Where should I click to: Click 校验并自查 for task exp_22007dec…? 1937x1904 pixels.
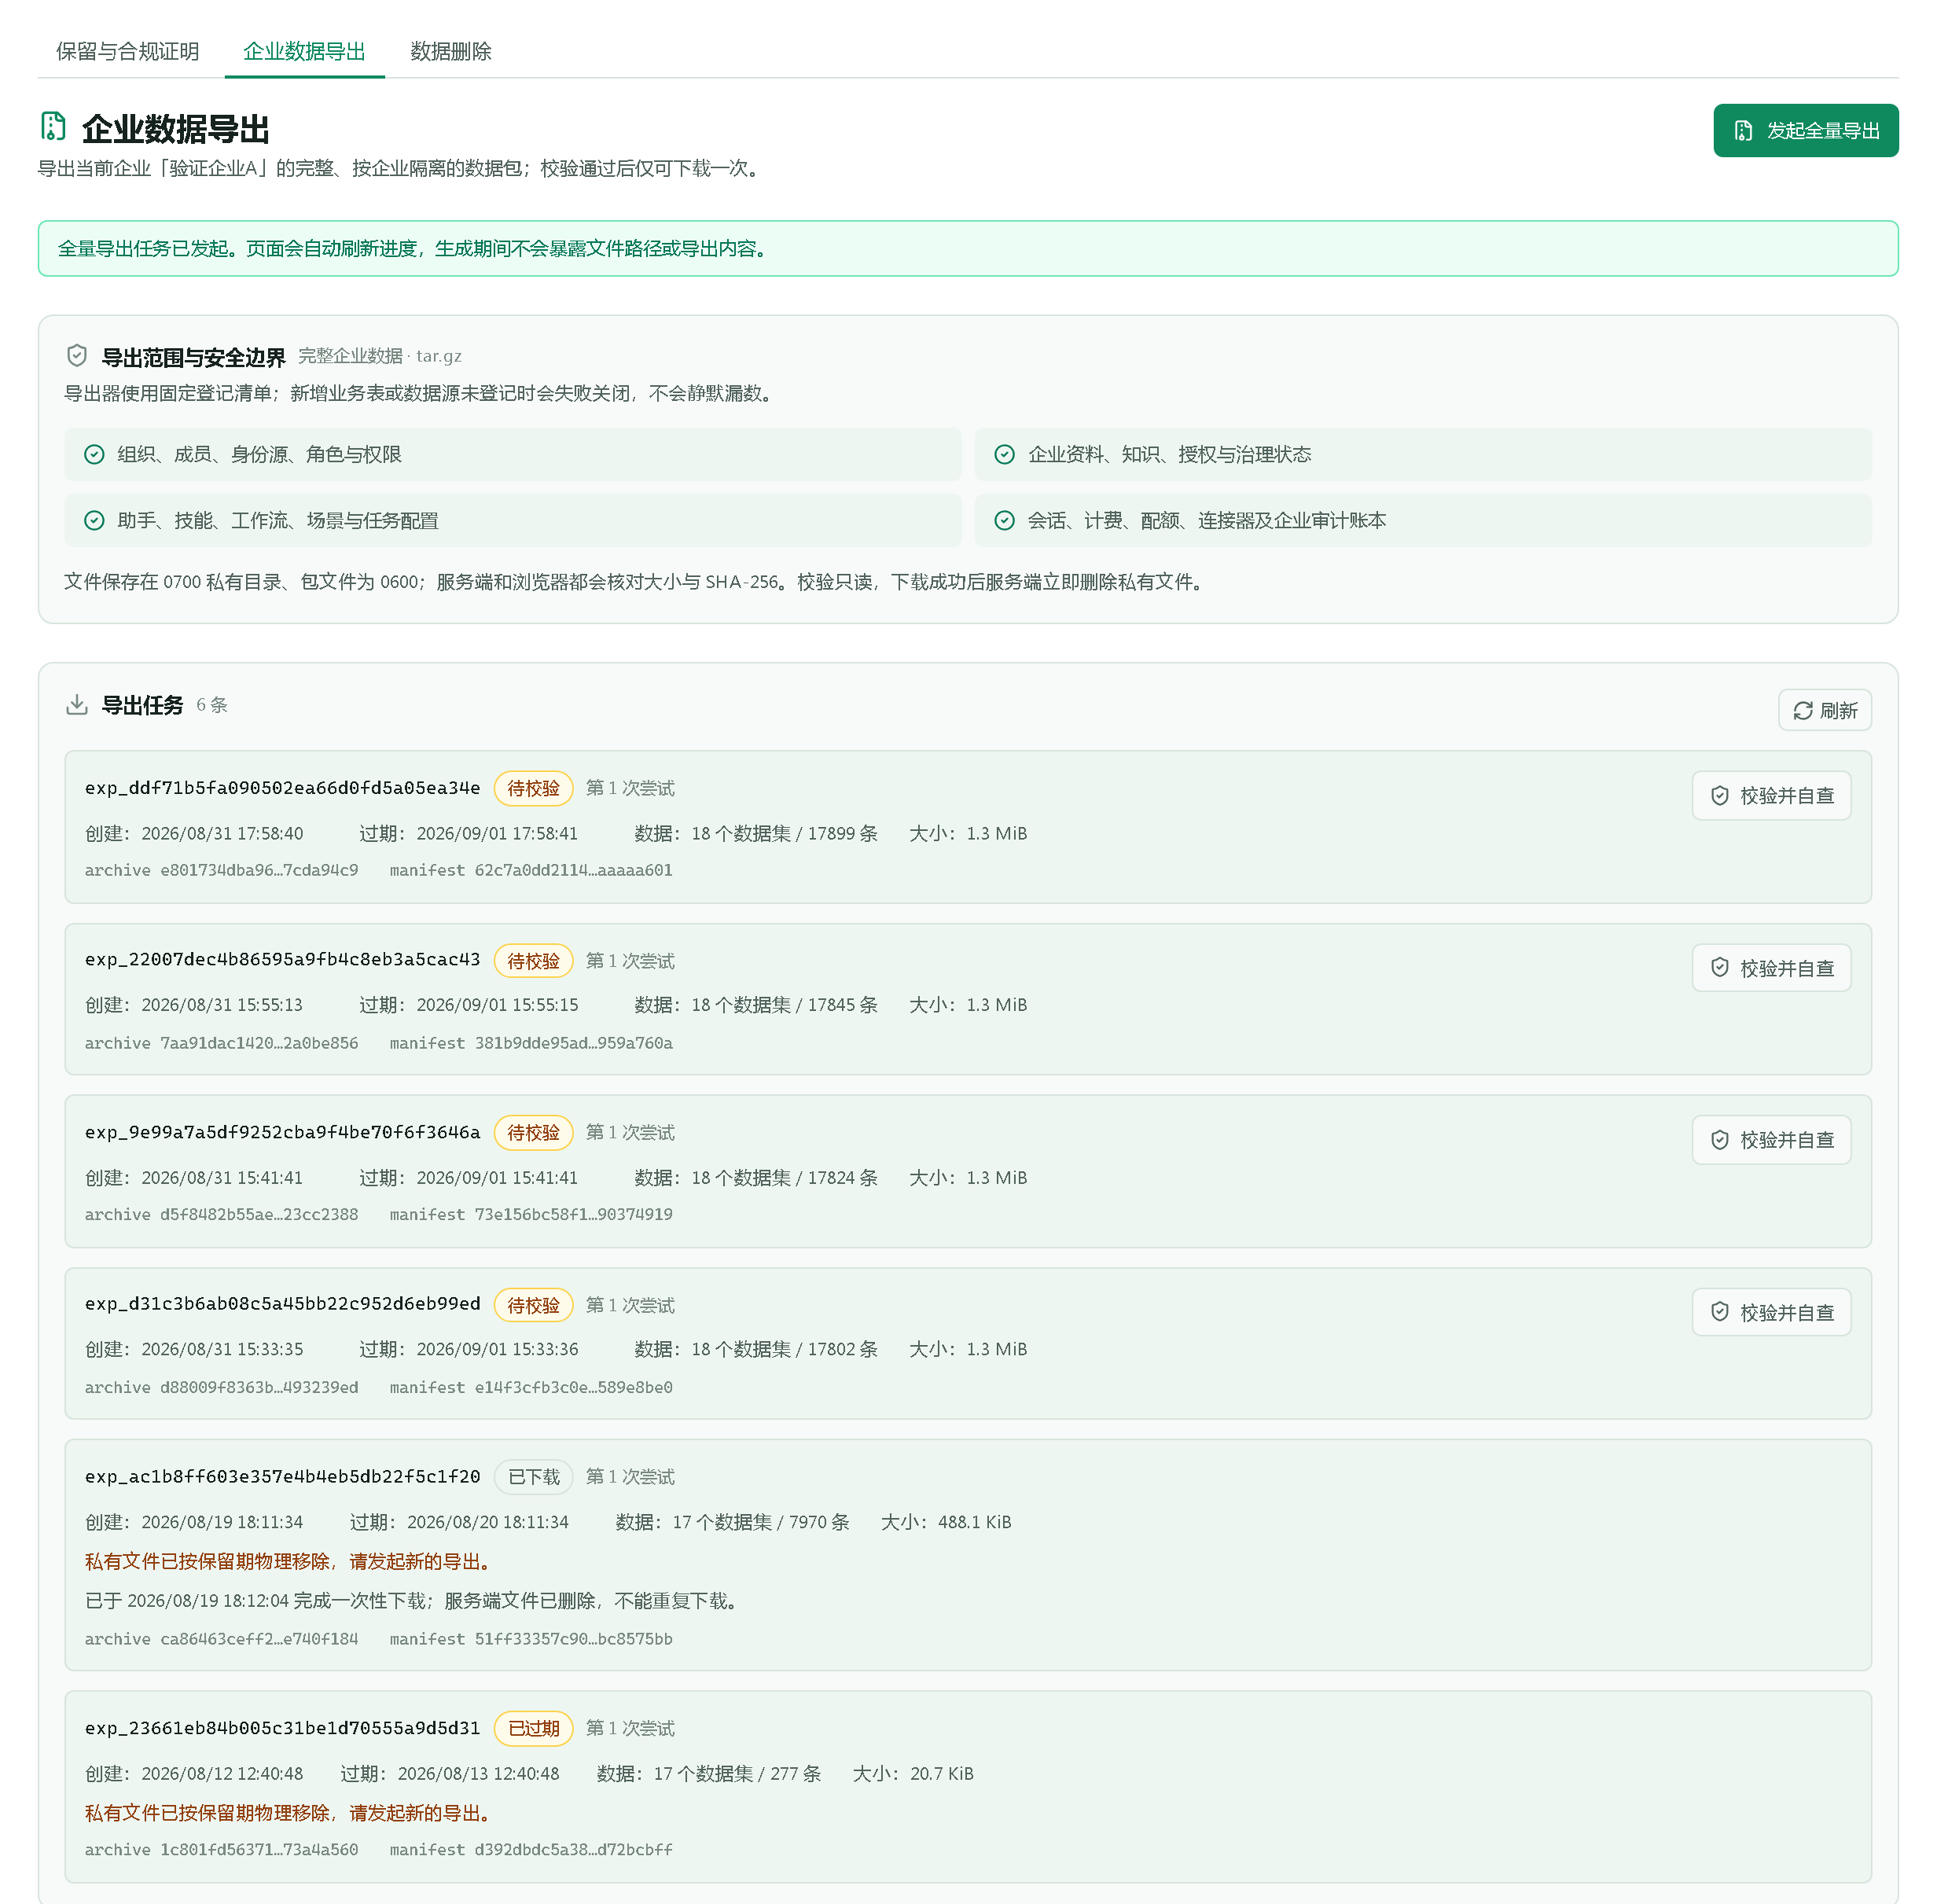[1771, 968]
